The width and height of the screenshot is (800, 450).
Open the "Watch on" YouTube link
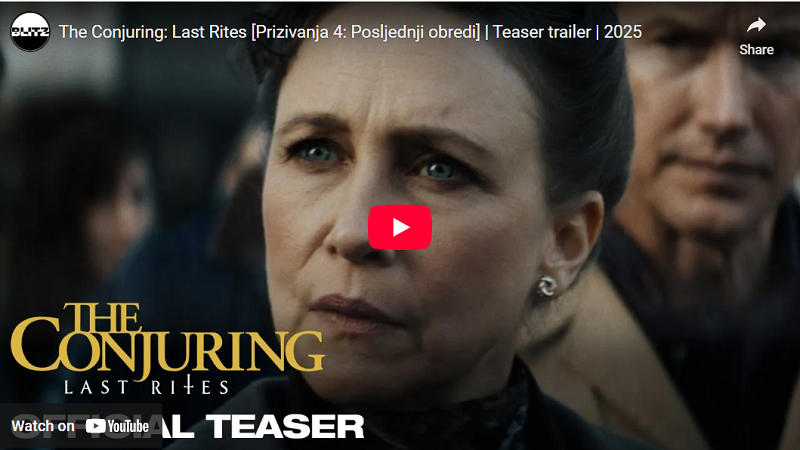pyautogui.click(x=80, y=426)
